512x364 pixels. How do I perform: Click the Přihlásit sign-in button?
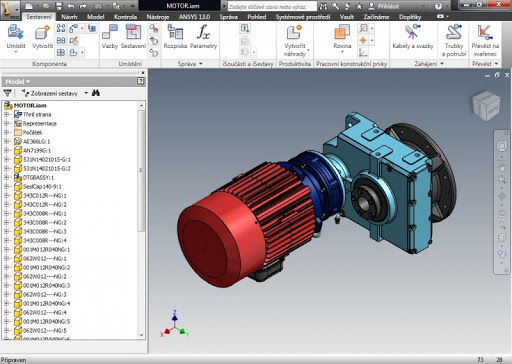(x=384, y=6)
